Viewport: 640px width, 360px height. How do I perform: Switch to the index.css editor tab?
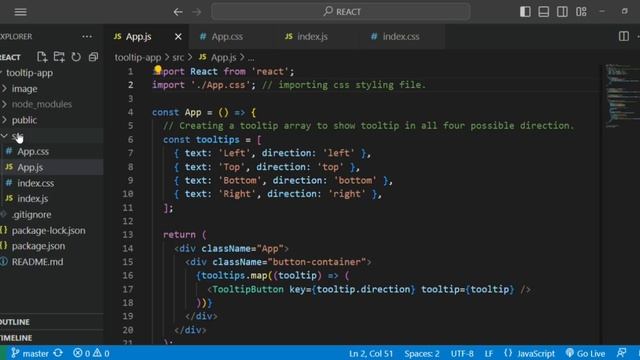coord(401,36)
